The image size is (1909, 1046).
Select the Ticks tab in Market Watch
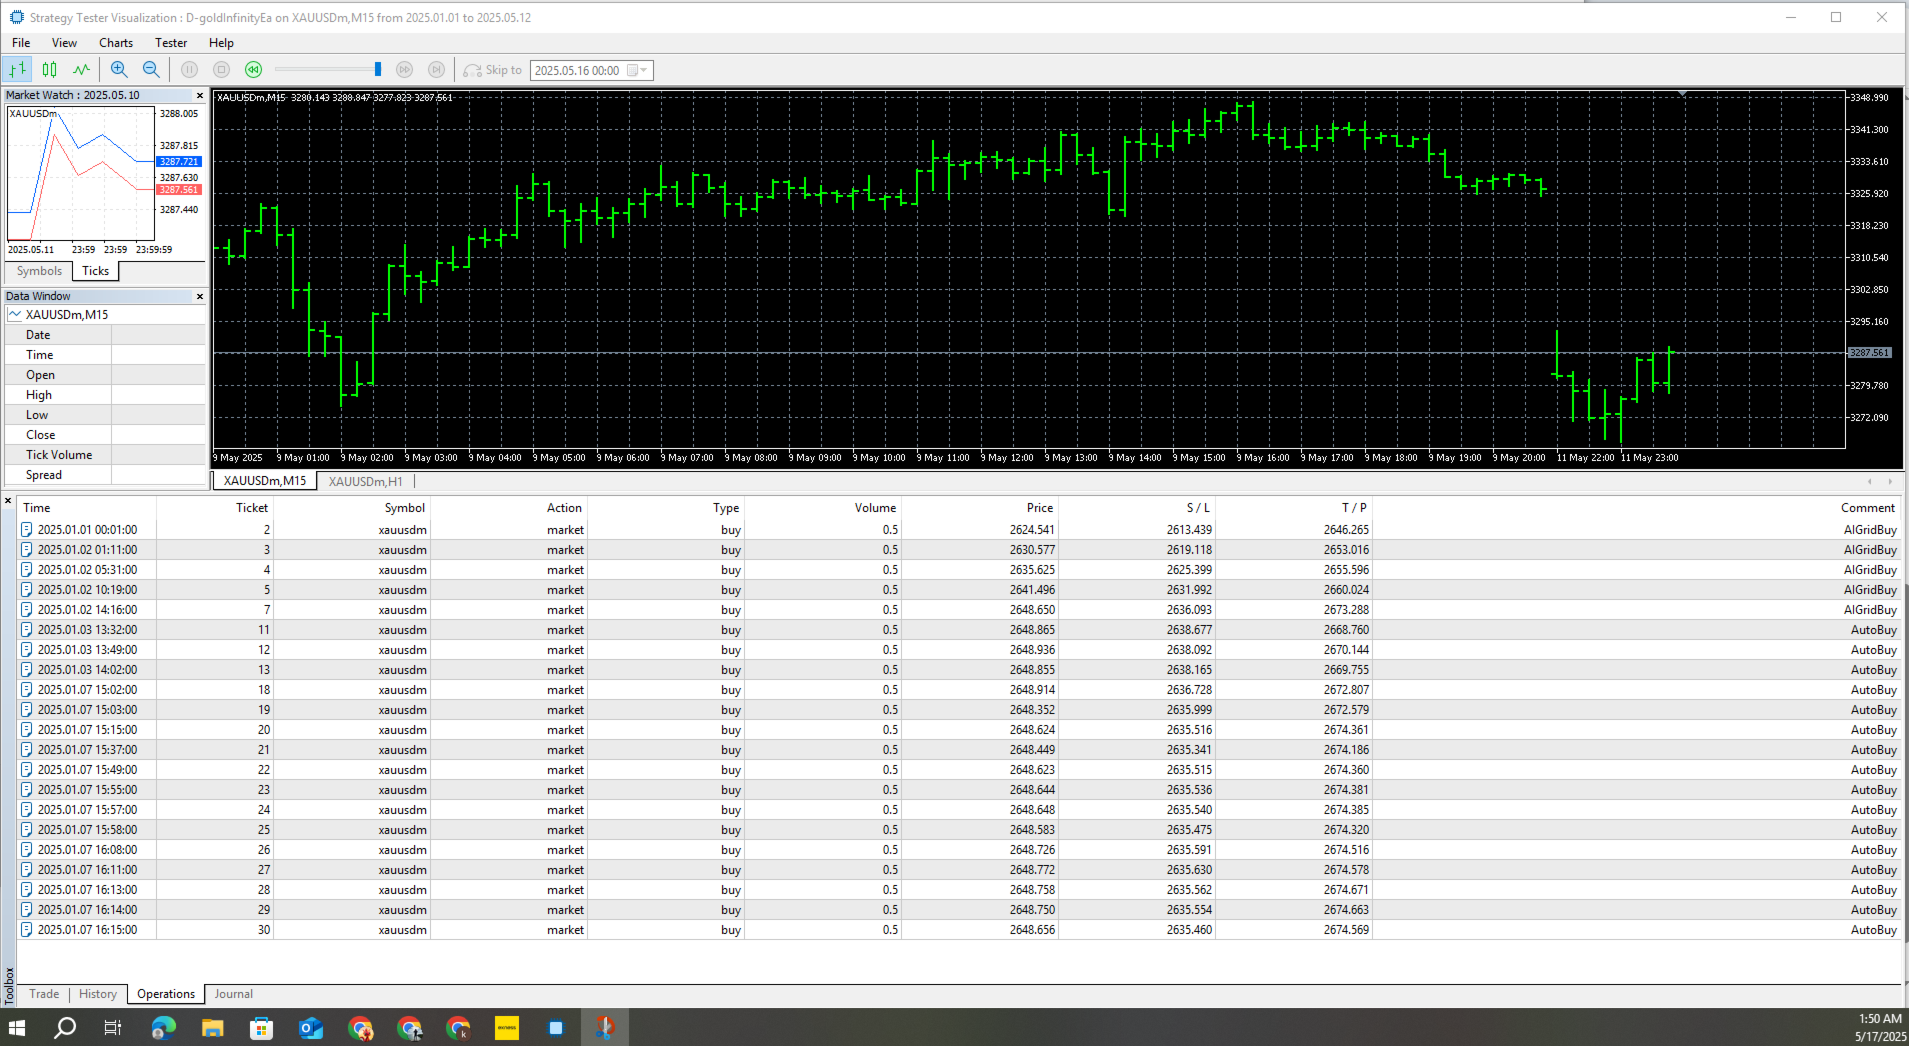pos(96,271)
